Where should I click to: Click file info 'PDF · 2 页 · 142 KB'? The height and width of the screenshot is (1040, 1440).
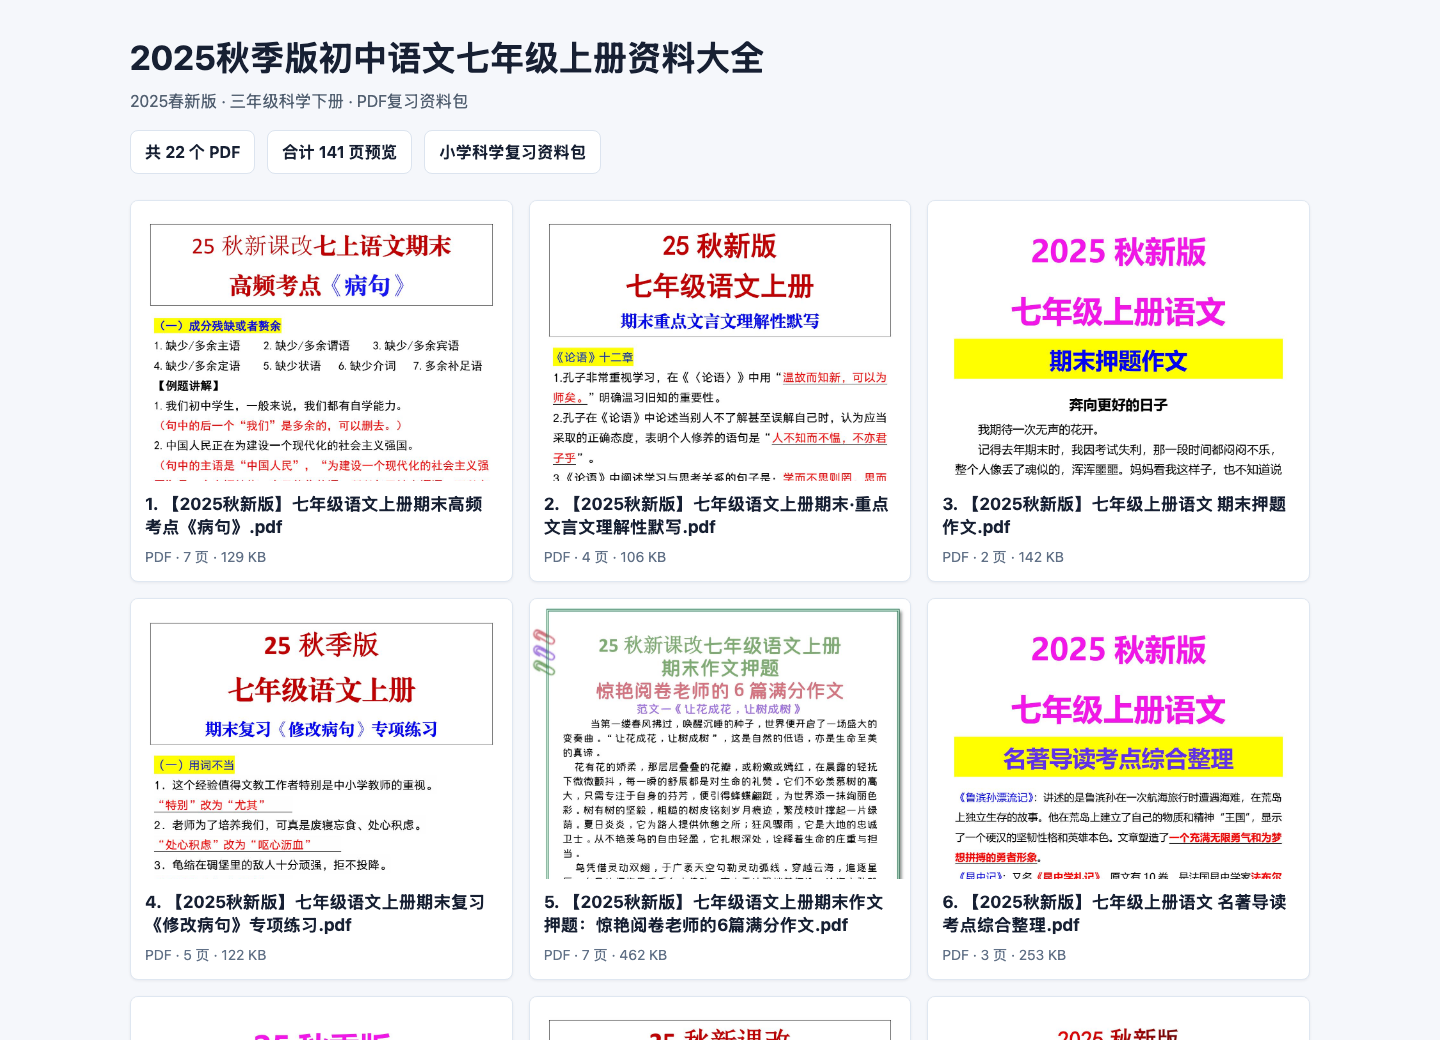pyautogui.click(x=1003, y=557)
